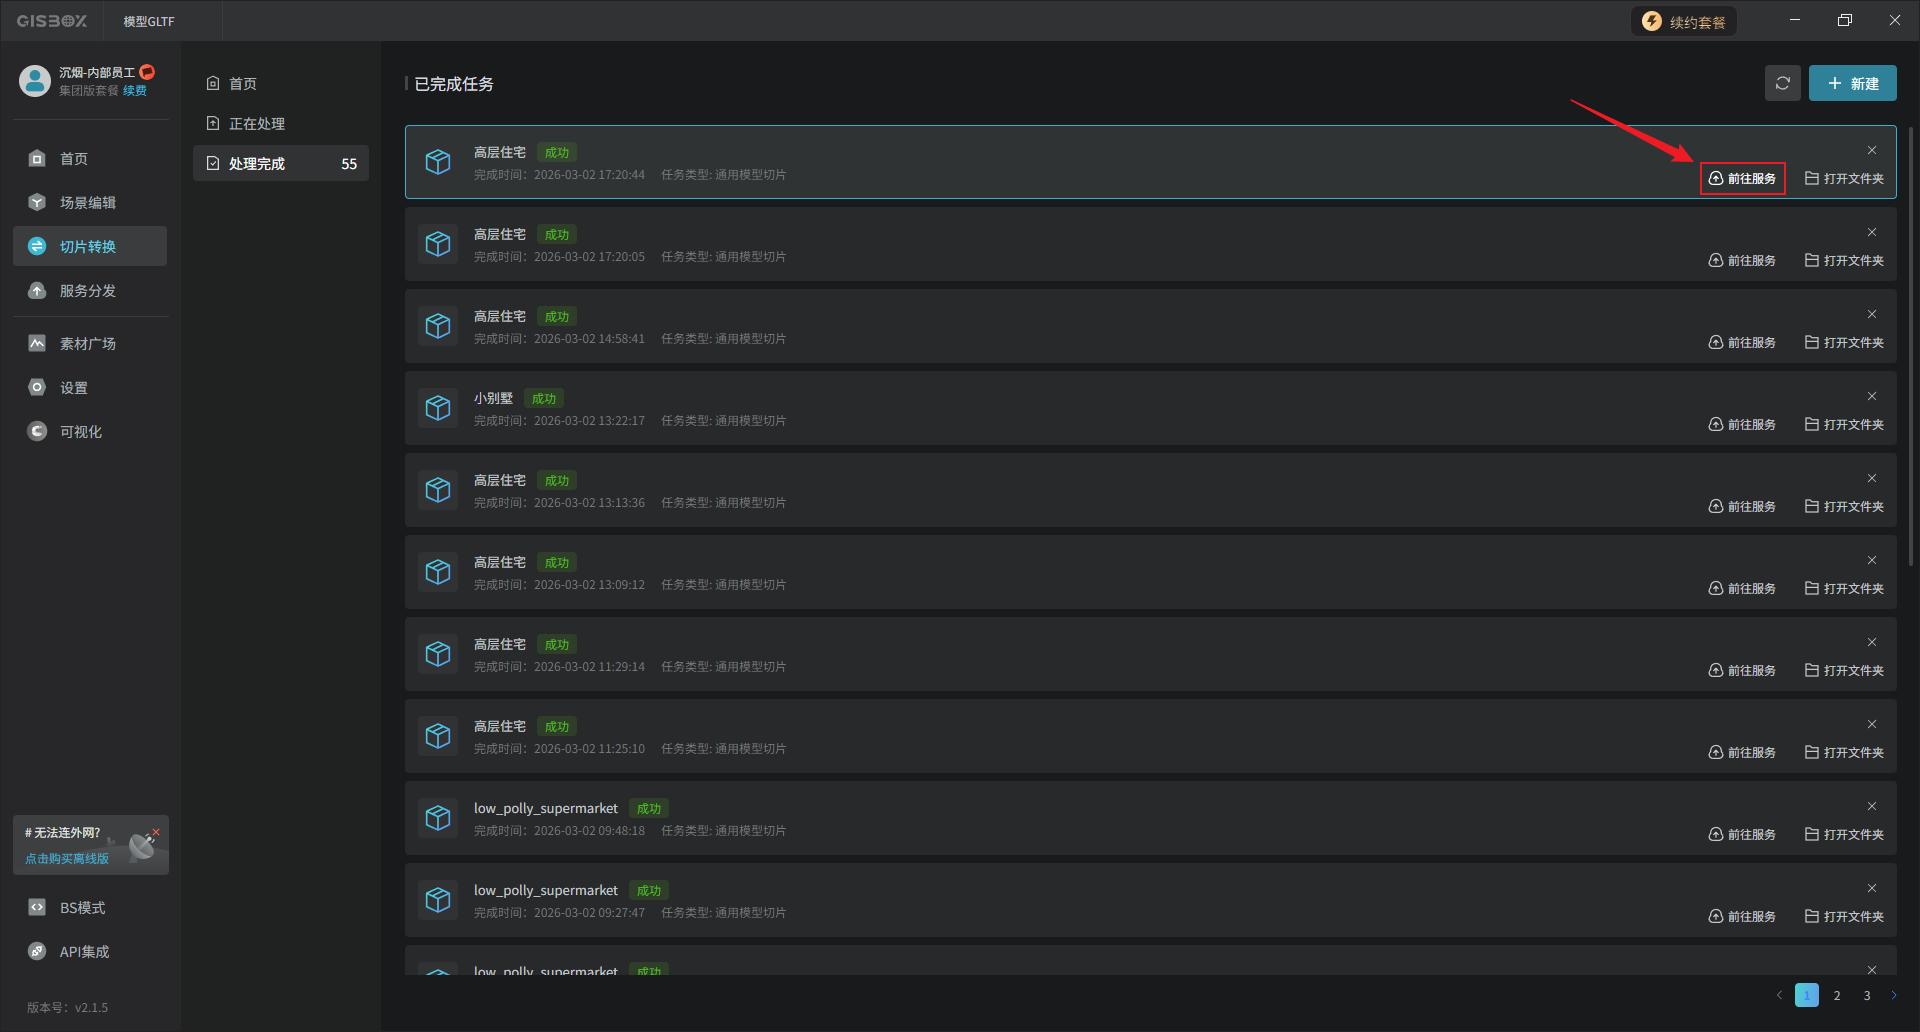Click the 新建 new task button

click(1852, 84)
